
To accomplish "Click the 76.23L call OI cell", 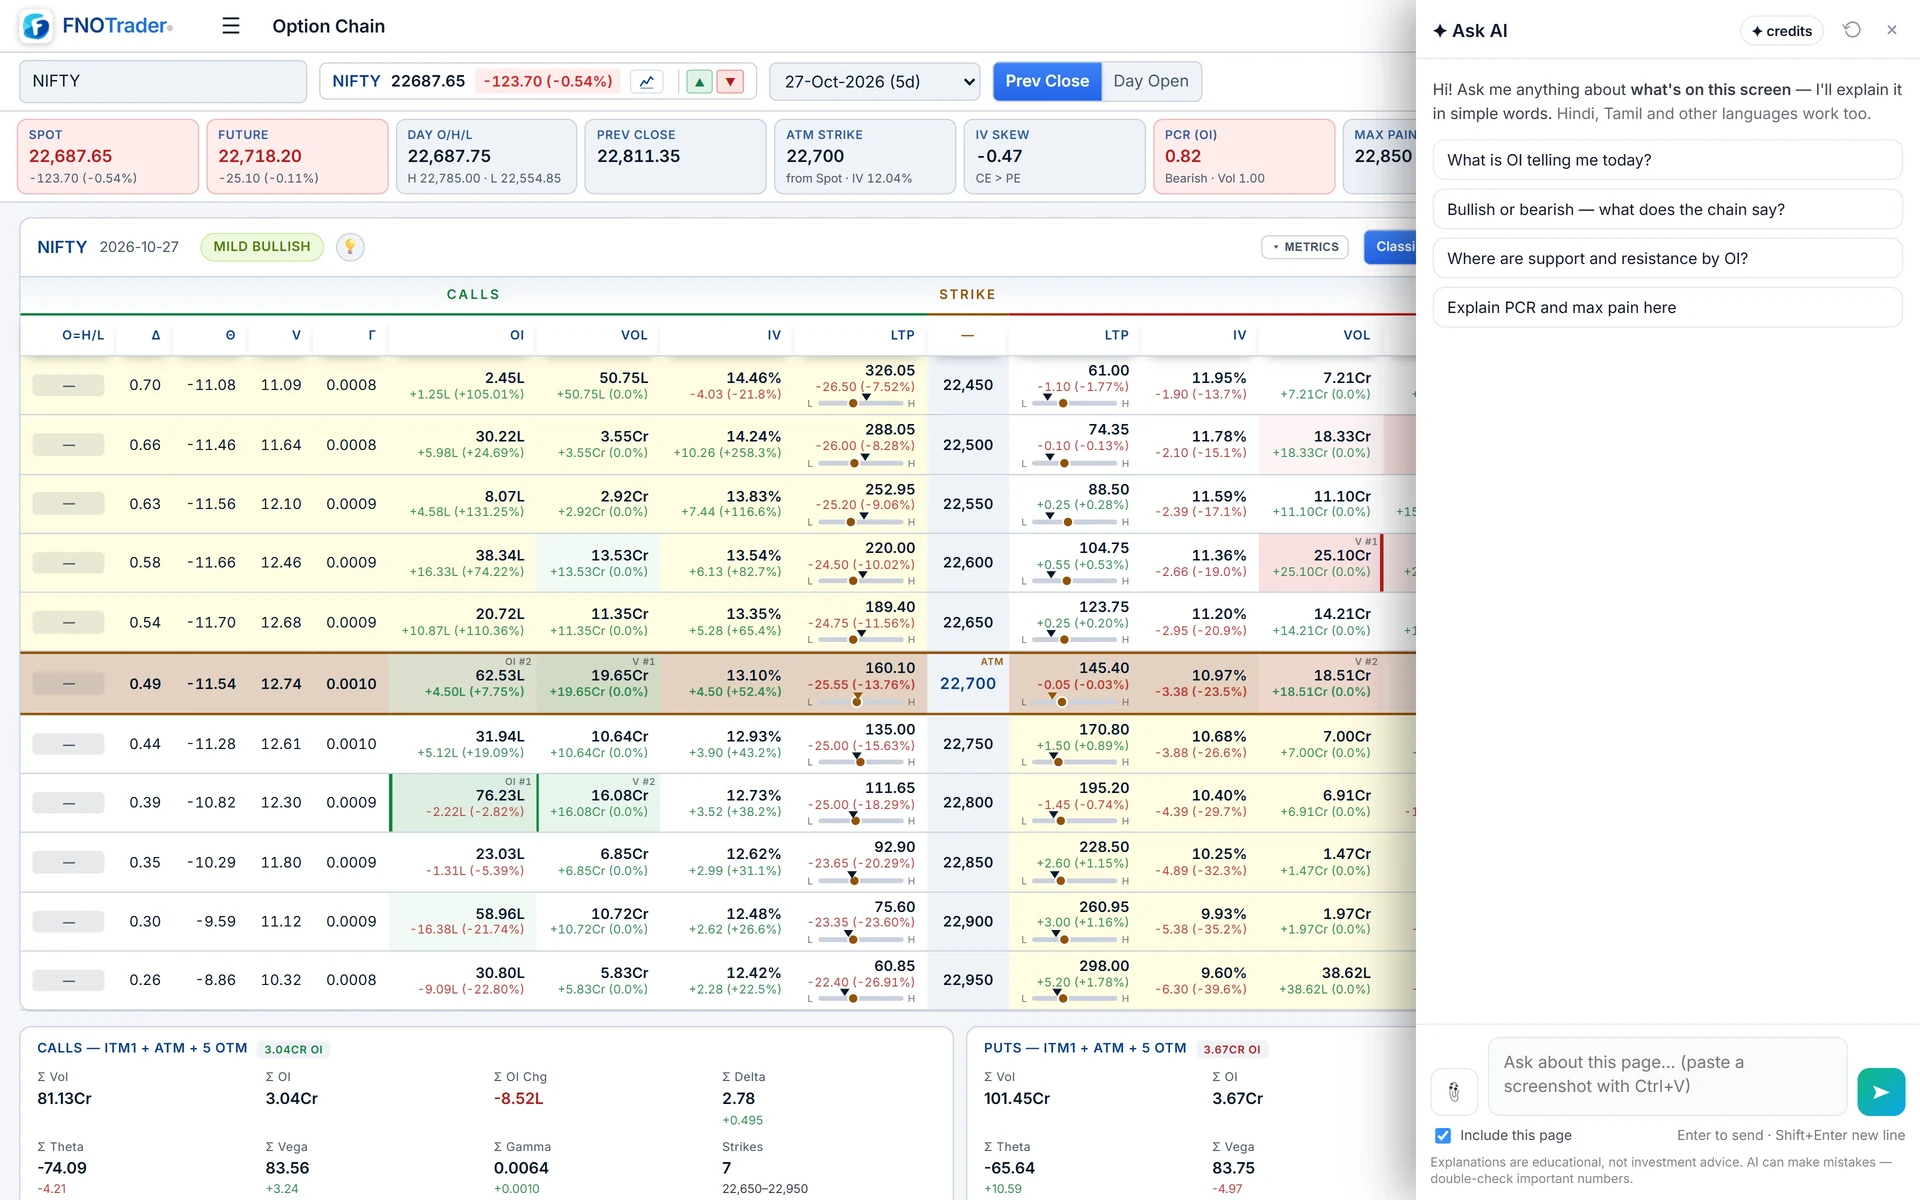I will pos(464,803).
